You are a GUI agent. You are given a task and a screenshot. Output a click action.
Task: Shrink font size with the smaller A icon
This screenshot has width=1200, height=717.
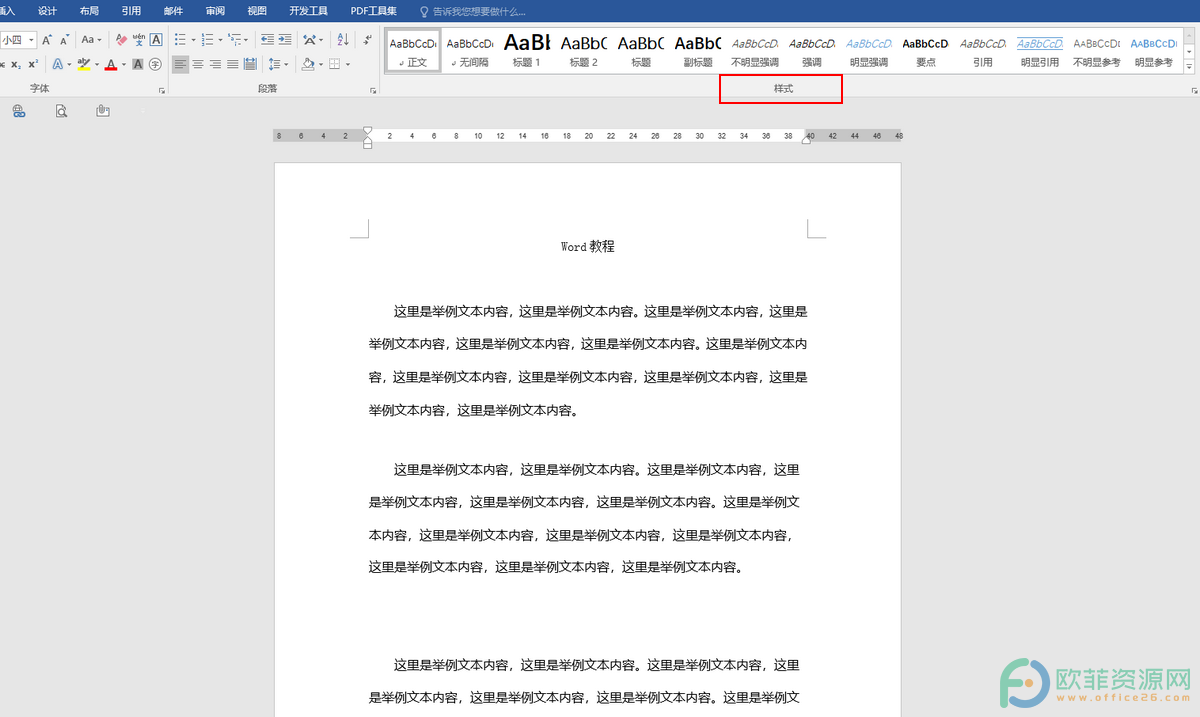click(x=64, y=40)
